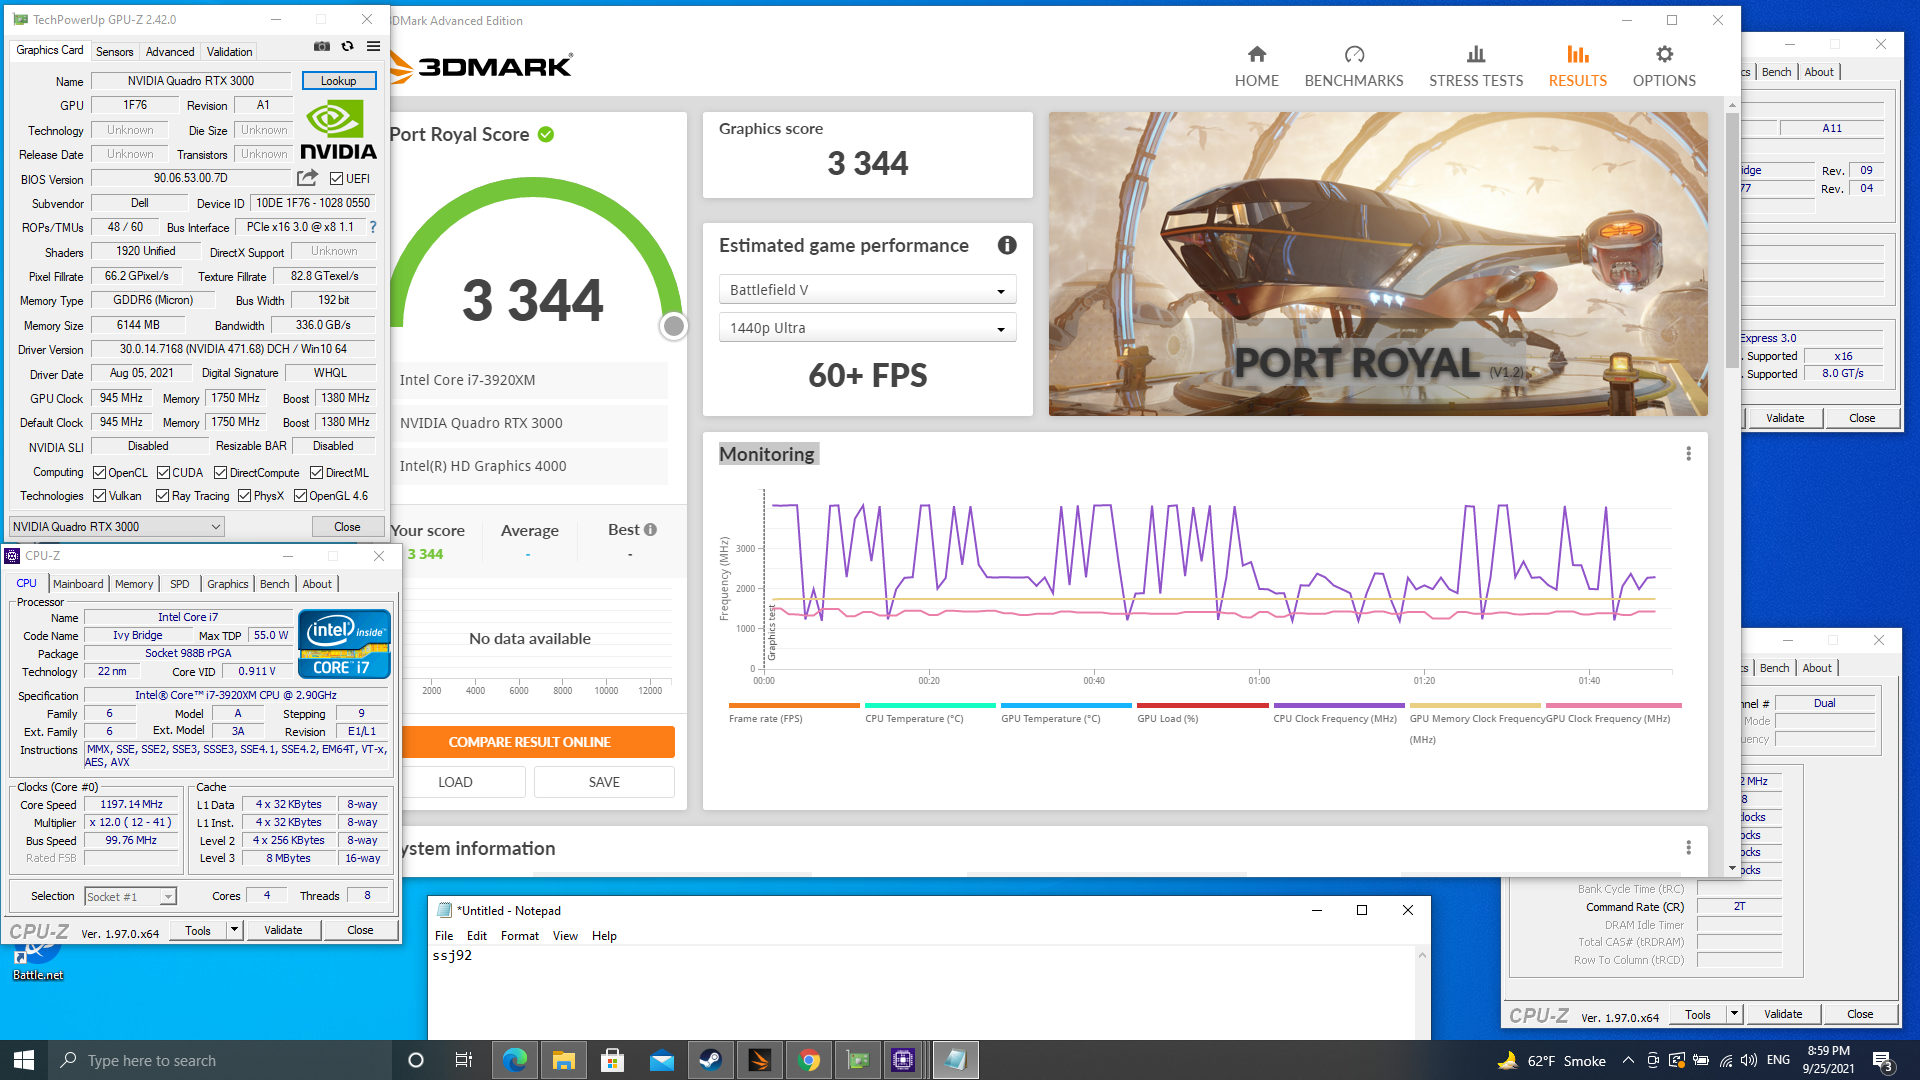1920x1080 pixels.
Task: Toggle the UEFI checkbox in GPU-Z
Action: coord(337,178)
